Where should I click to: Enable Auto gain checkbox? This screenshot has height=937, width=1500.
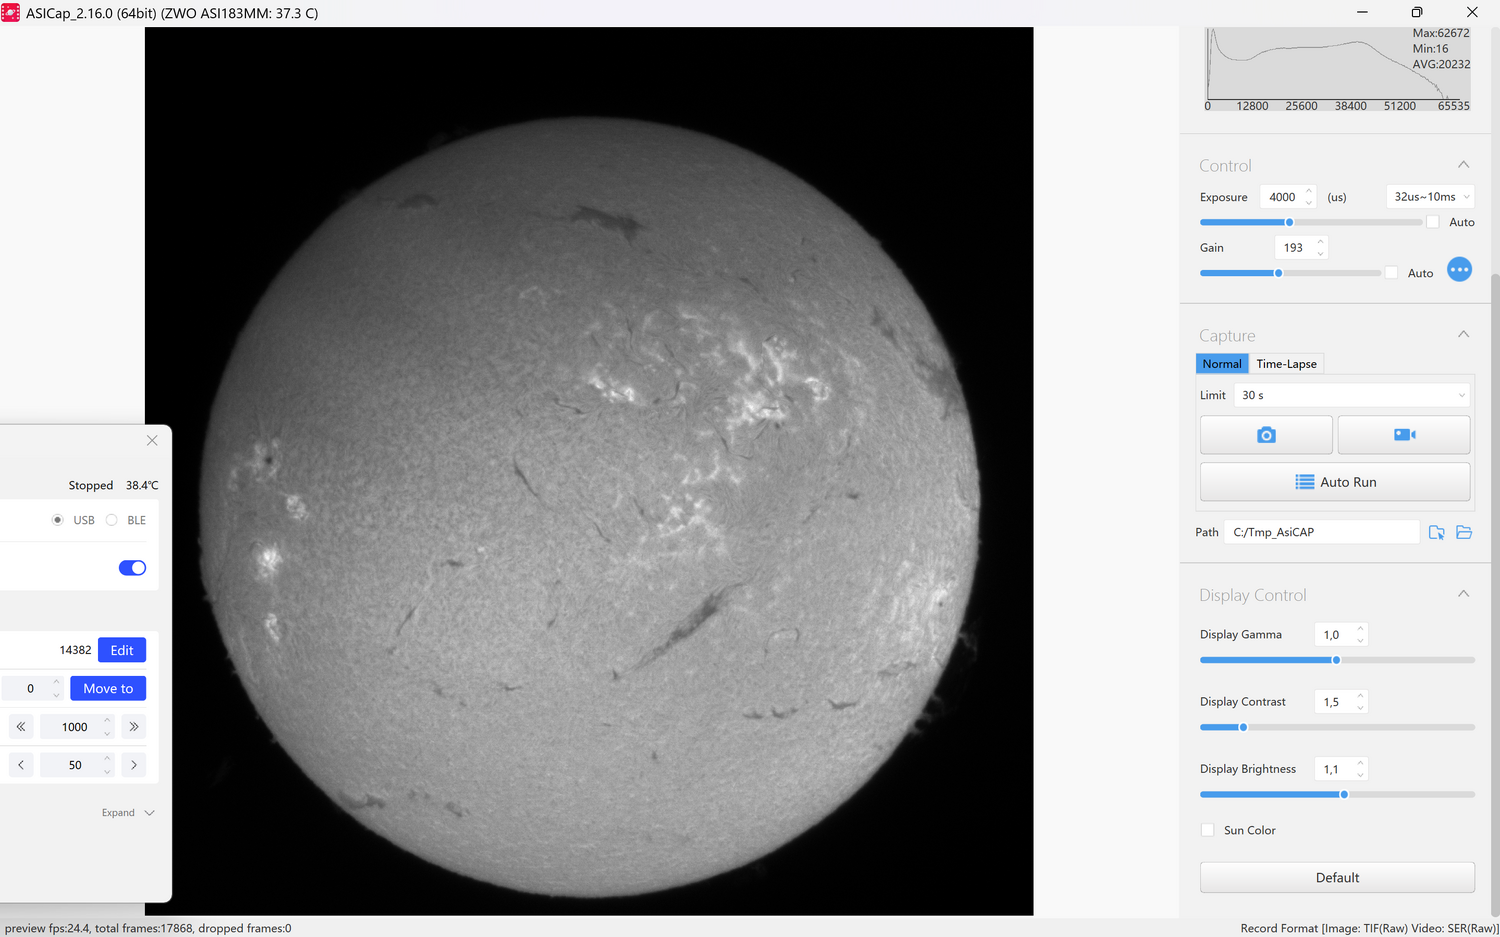(x=1391, y=273)
